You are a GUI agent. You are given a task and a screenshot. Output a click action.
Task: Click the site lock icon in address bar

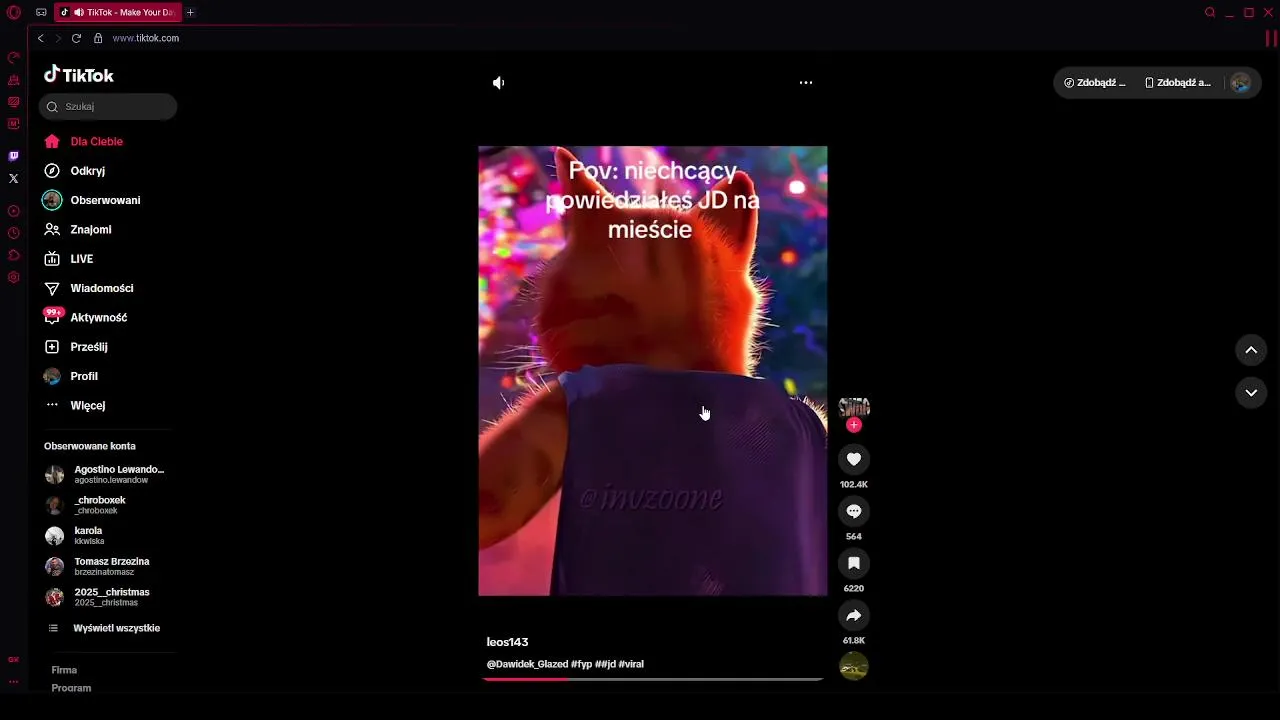pyautogui.click(x=98, y=38)
